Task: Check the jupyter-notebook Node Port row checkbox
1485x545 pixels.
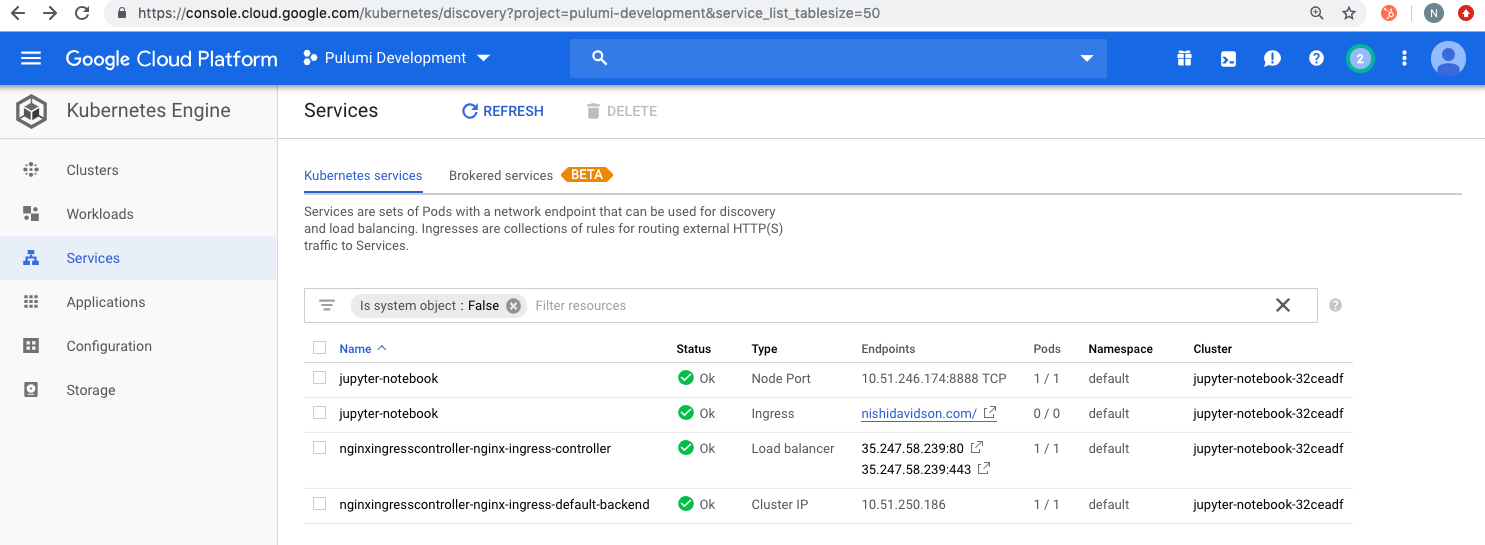Action: (x=319, y=378)
